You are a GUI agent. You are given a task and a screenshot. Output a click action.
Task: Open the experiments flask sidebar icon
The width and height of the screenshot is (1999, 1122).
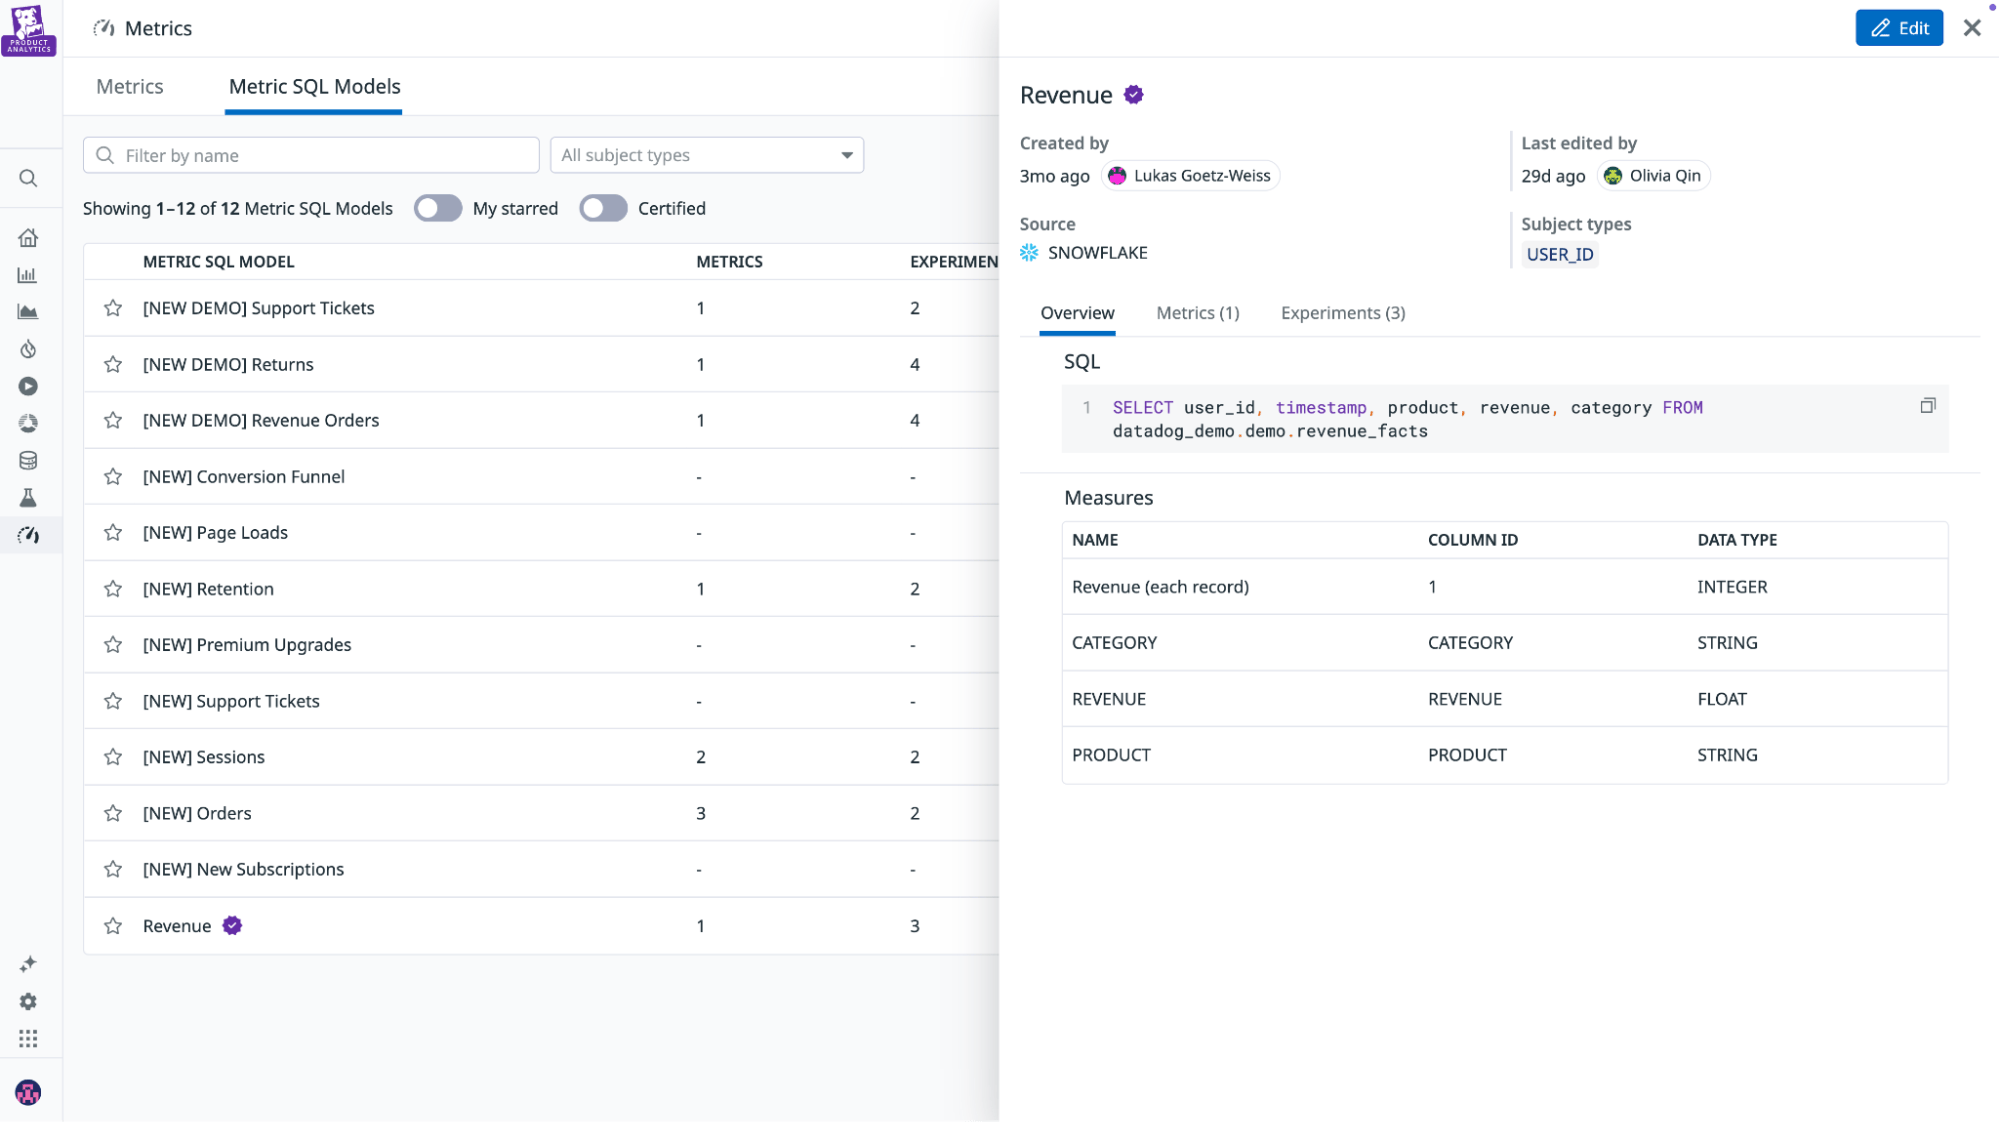pos(28,498)
